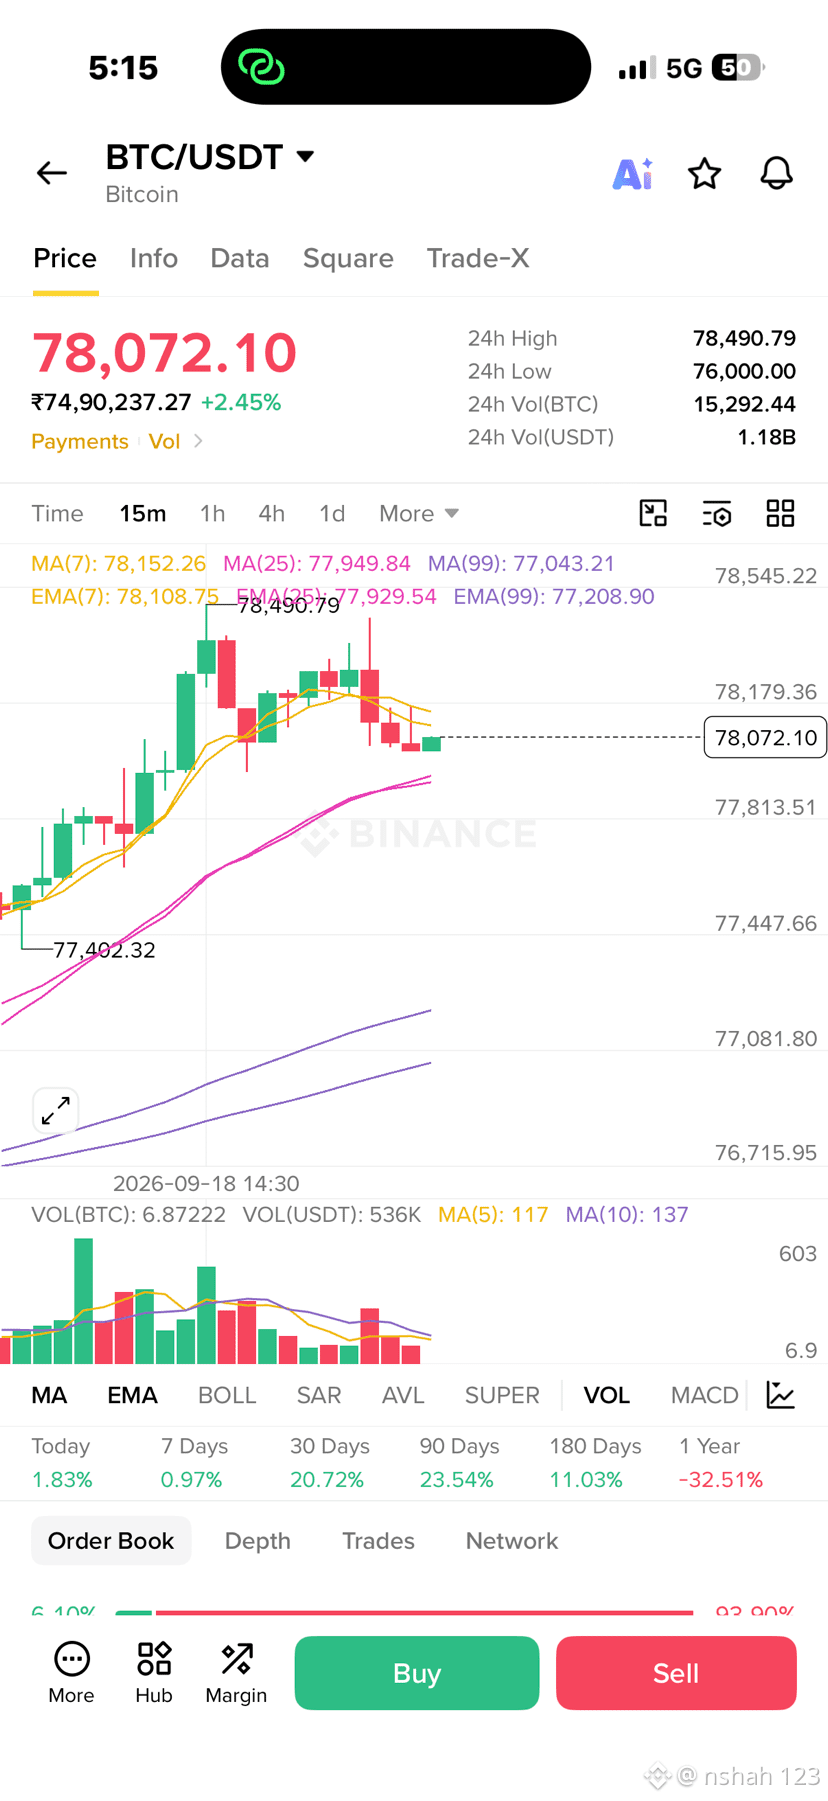Tap the back arrow icon
Viewport: 828px width, 1801px height.
click(x=52, y=173)
